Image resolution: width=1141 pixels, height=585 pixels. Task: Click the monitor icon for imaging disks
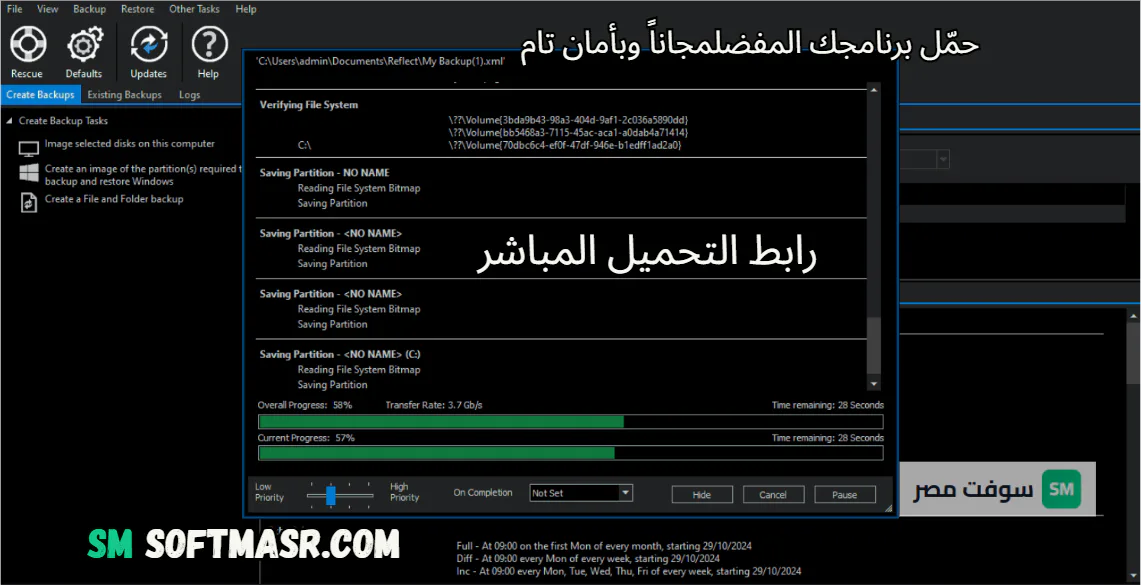[x=28, y=148]
